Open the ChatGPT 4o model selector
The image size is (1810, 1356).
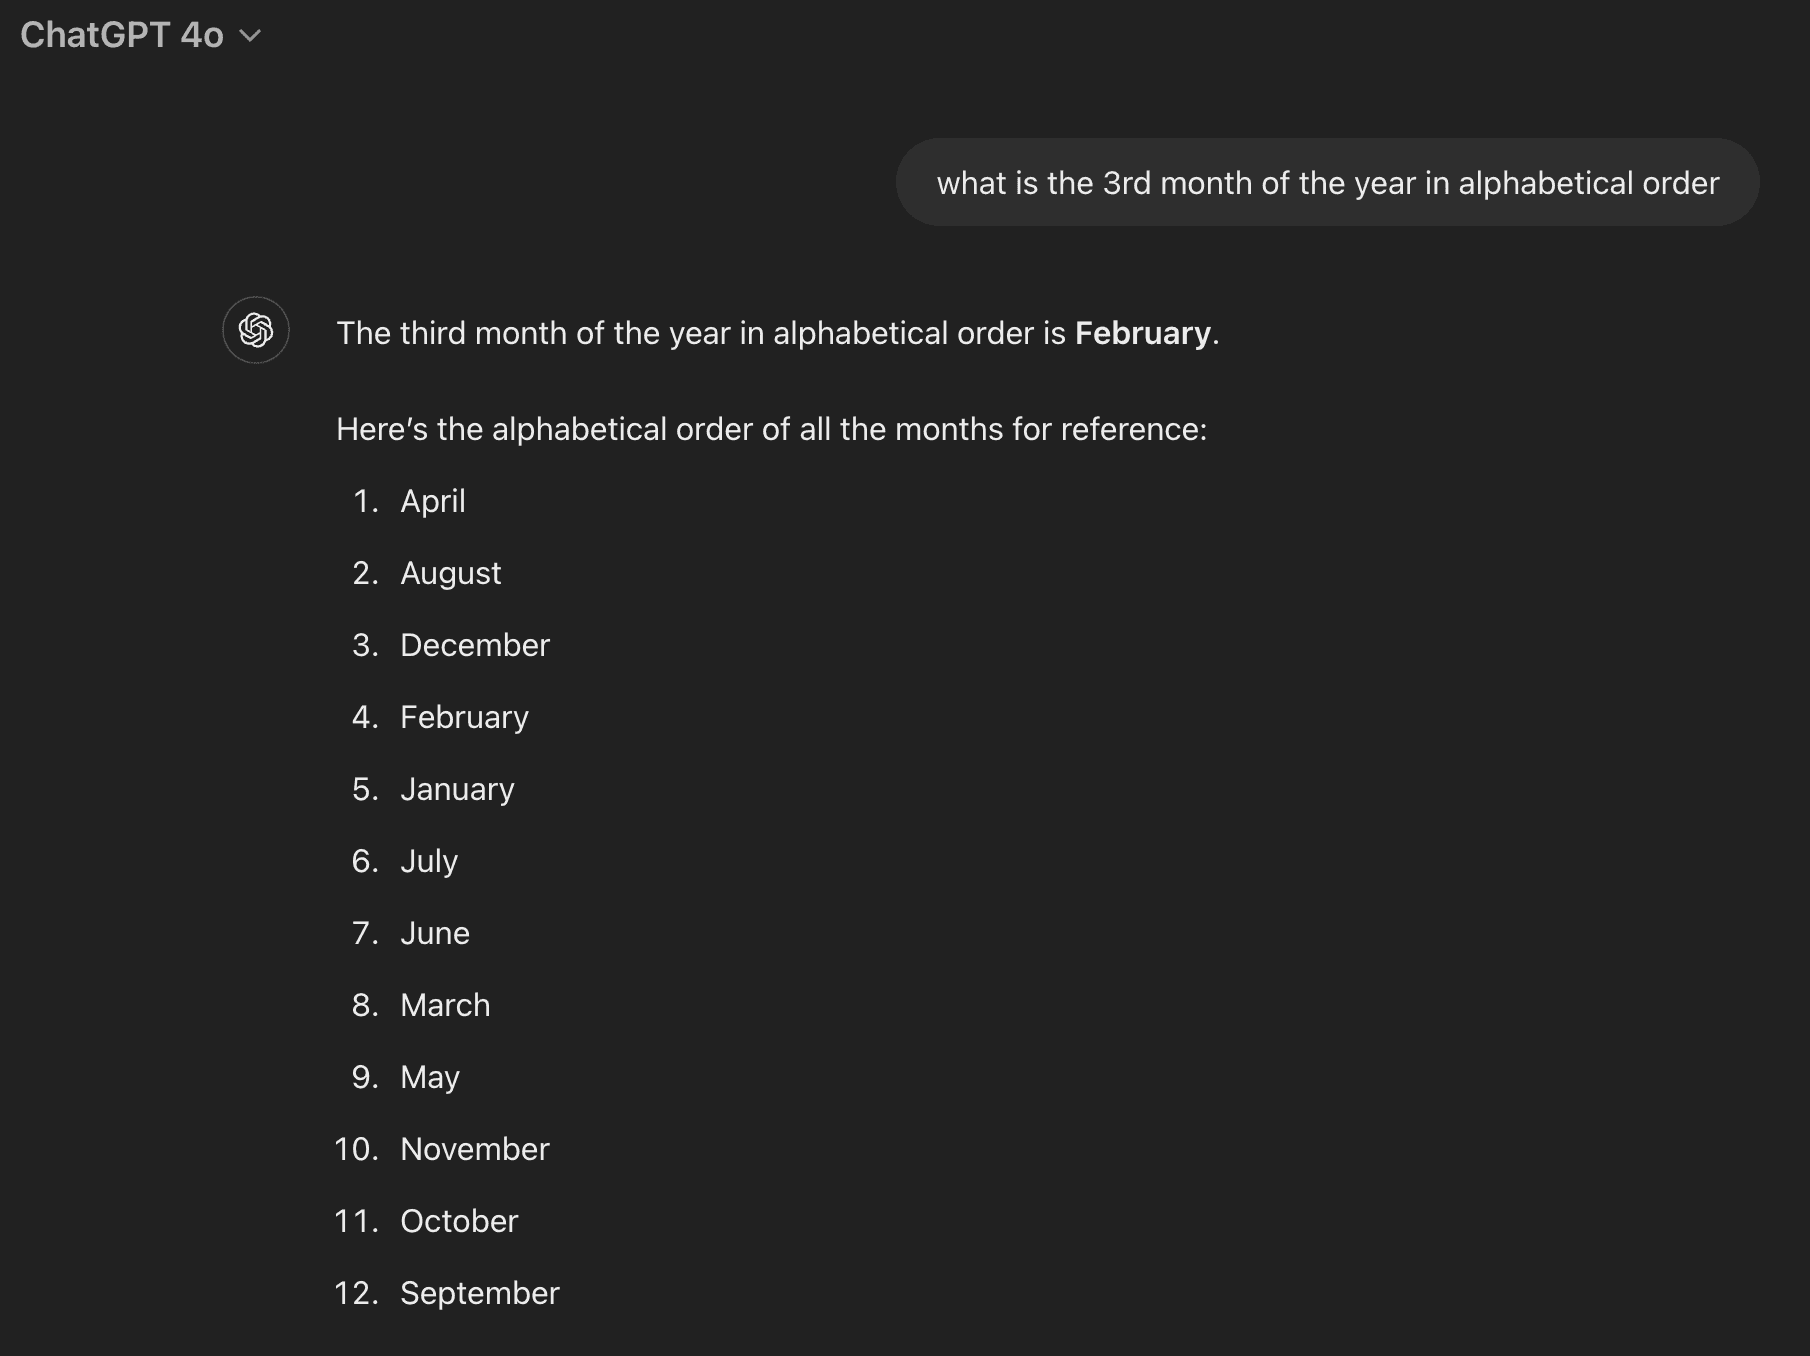click(x=140, y=35)
